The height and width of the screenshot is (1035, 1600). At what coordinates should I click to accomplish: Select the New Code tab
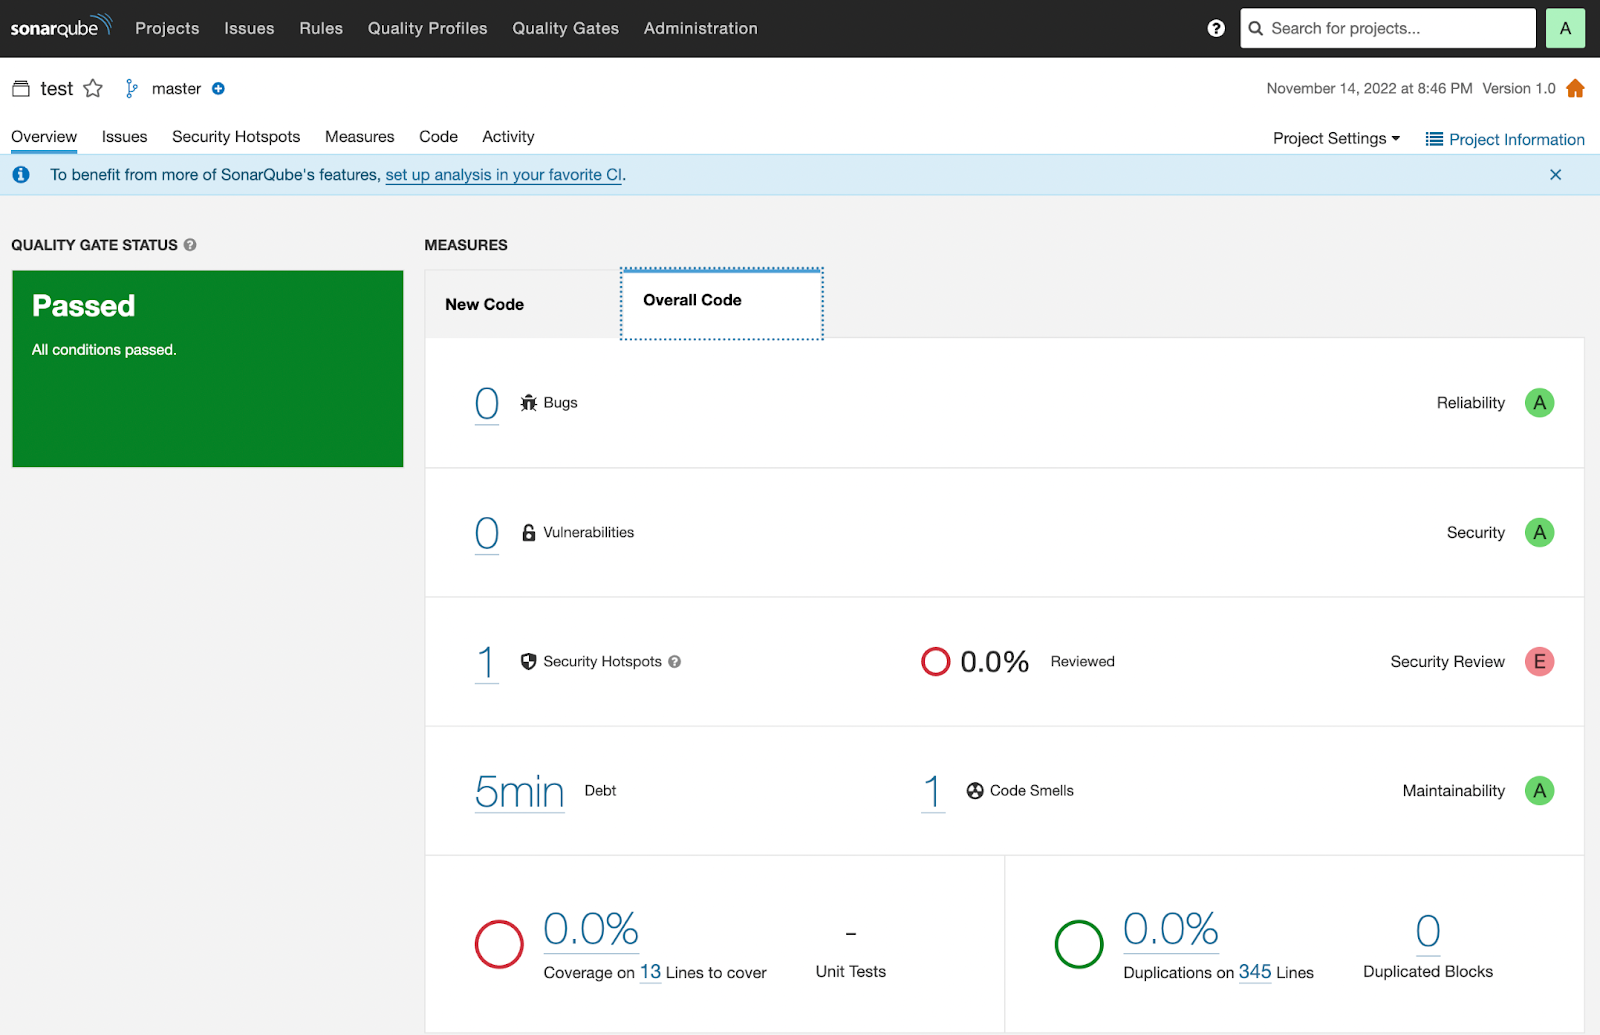484,304
